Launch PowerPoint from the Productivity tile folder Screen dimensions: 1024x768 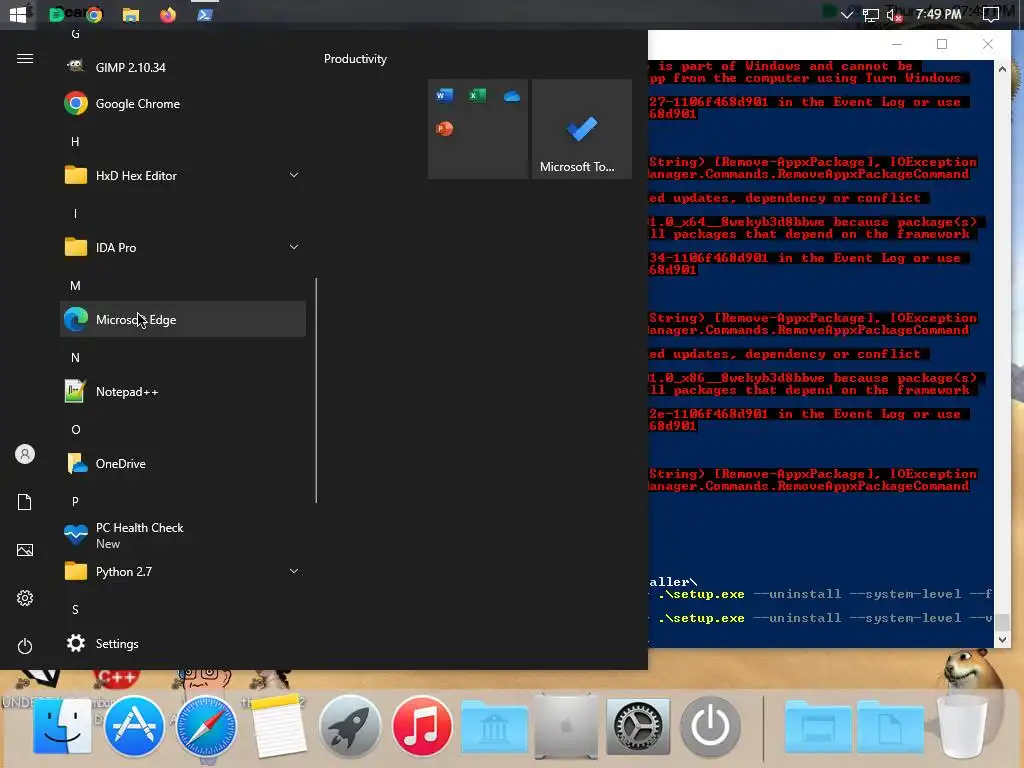point(444,129)
